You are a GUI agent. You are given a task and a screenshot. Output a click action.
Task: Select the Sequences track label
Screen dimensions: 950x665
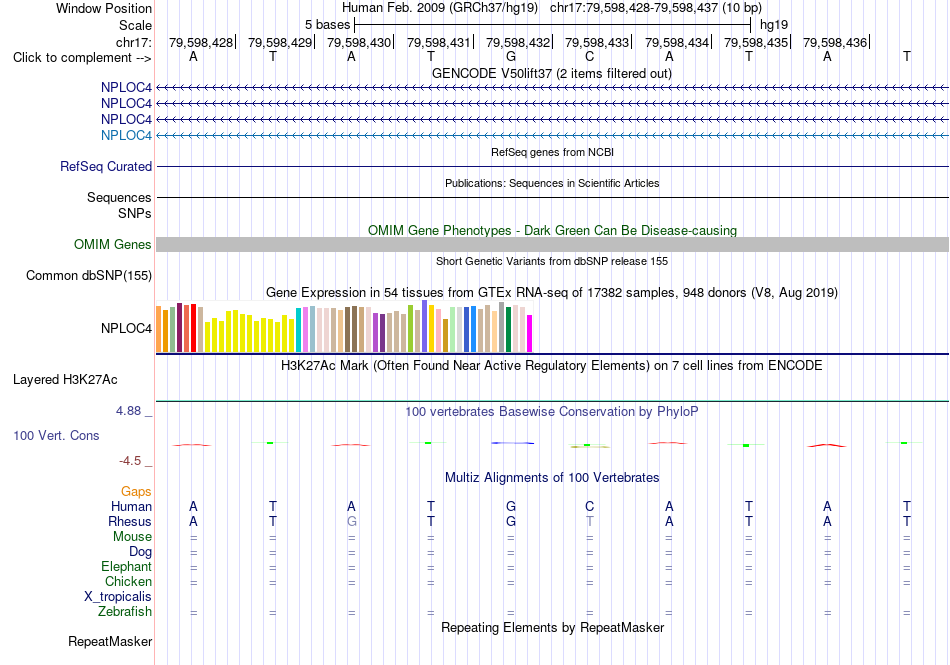[119, 197]
